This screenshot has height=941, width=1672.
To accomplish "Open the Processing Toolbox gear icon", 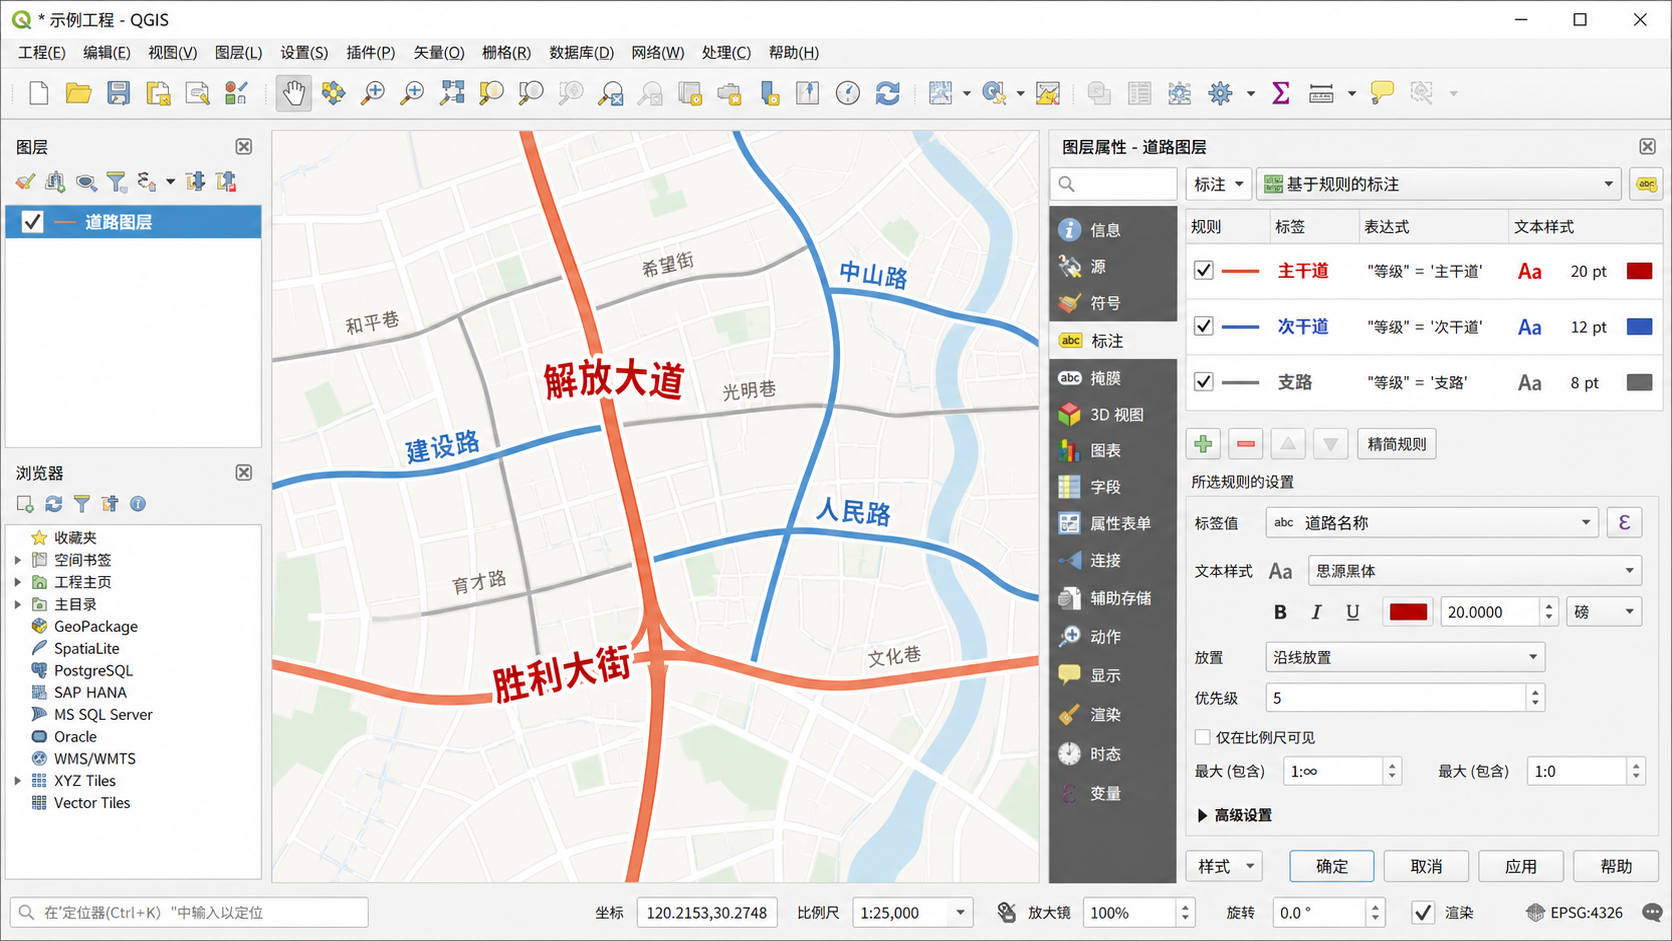I will [1220, 93].
